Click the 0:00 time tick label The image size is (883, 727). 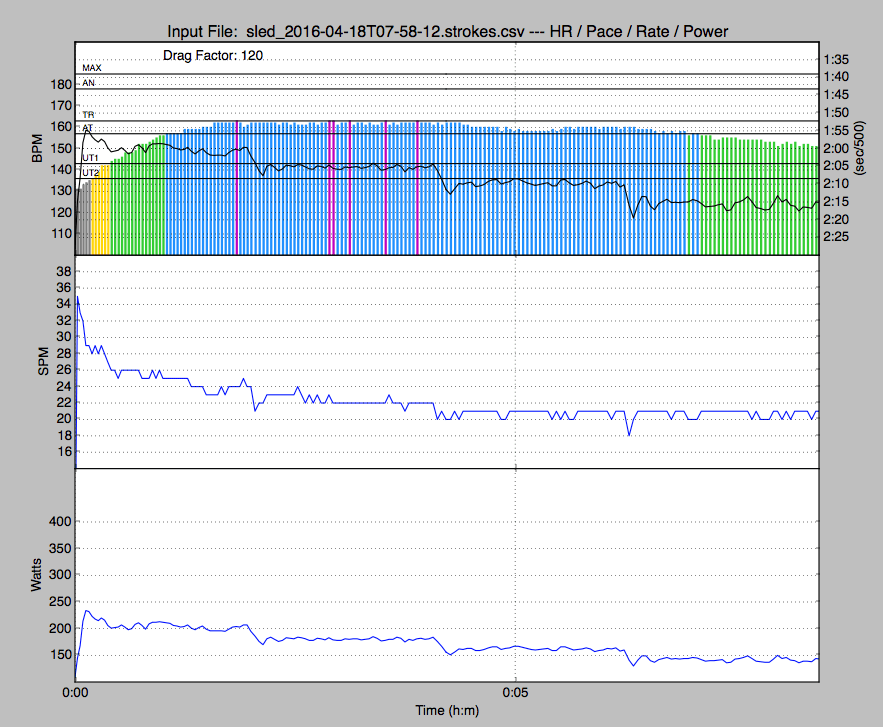click(75, 692)
